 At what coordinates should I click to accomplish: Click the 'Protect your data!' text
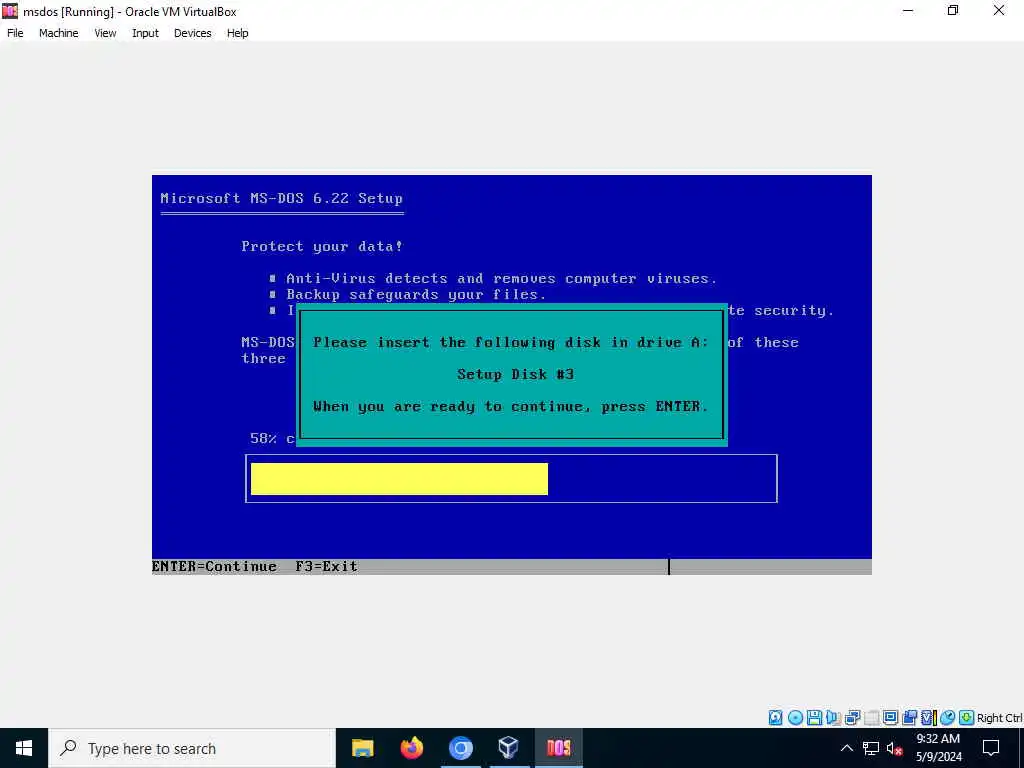[x=322, y=246]
